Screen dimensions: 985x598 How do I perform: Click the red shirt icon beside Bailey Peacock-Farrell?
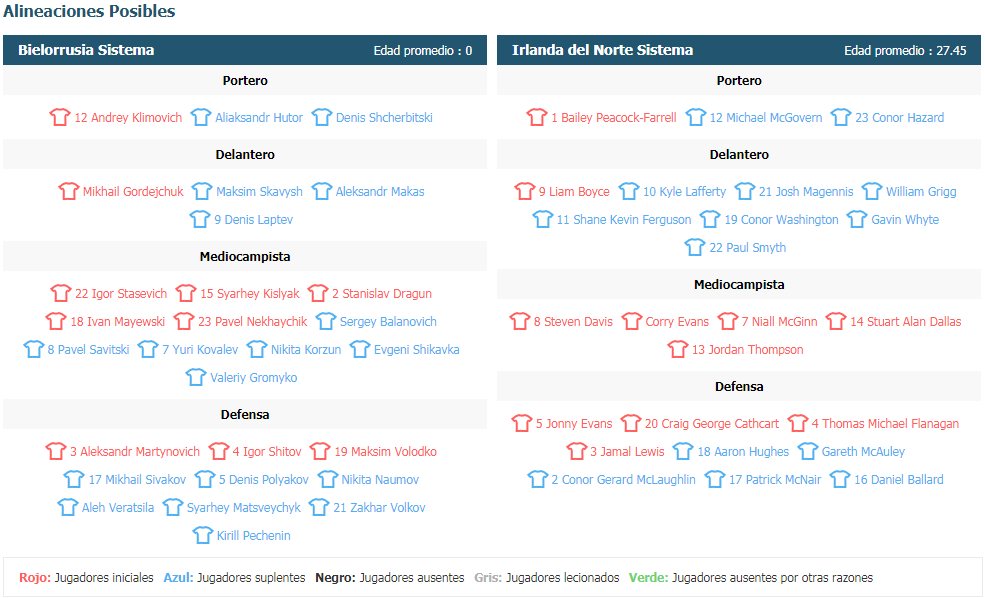[536, 117]
